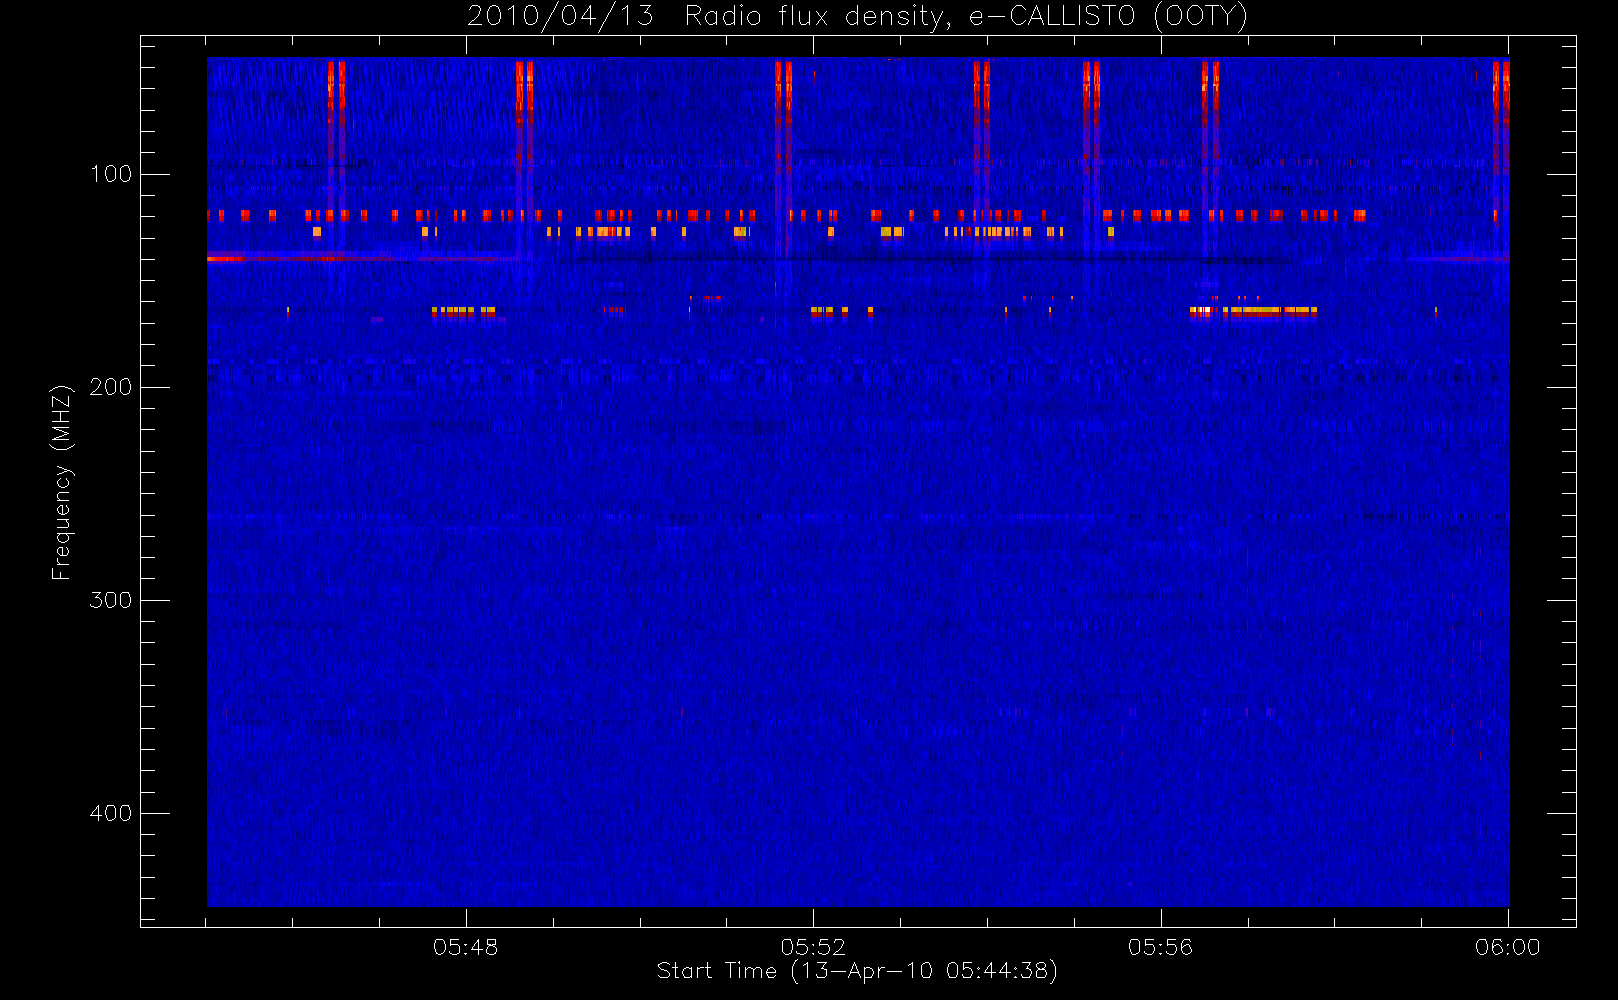
Task: Click the 400 frequency tick label
Action: coord(111,813)
